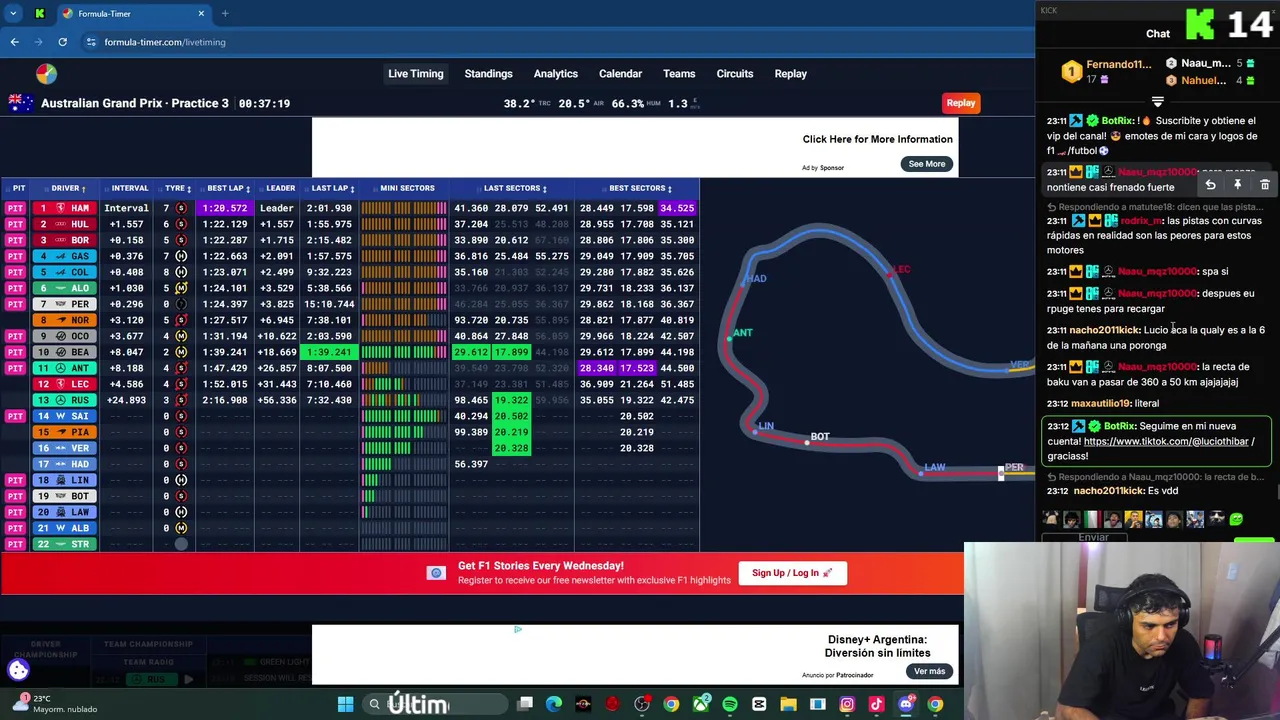1280x720 pixels.
Task: Click the hard tyre icon in GAS row
Action: (x=181, y=256)
